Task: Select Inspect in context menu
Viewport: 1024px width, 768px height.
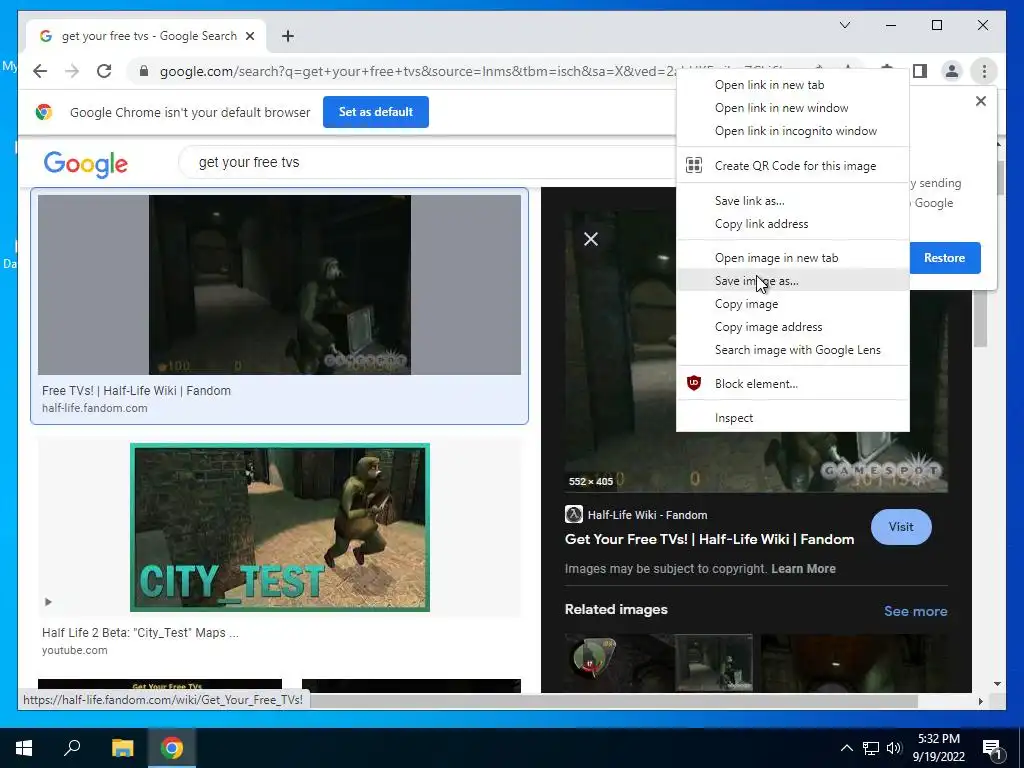Action: (793, 418)
